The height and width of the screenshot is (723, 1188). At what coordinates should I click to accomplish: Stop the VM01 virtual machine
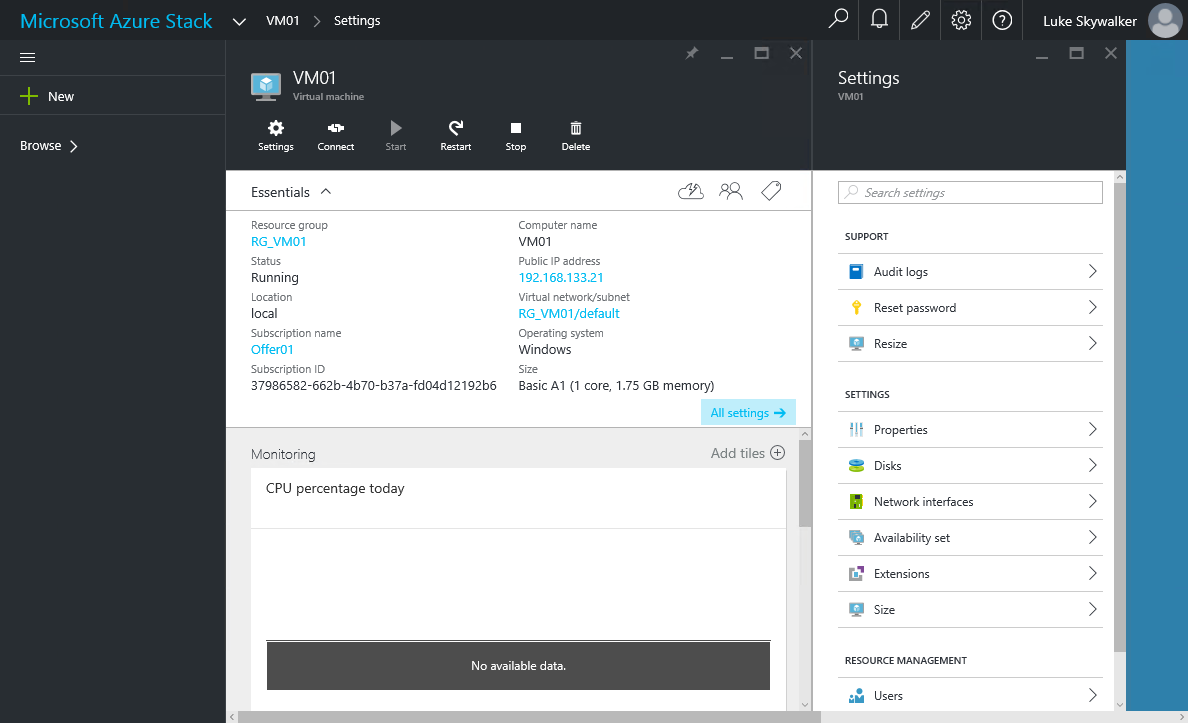coord(515,135)
